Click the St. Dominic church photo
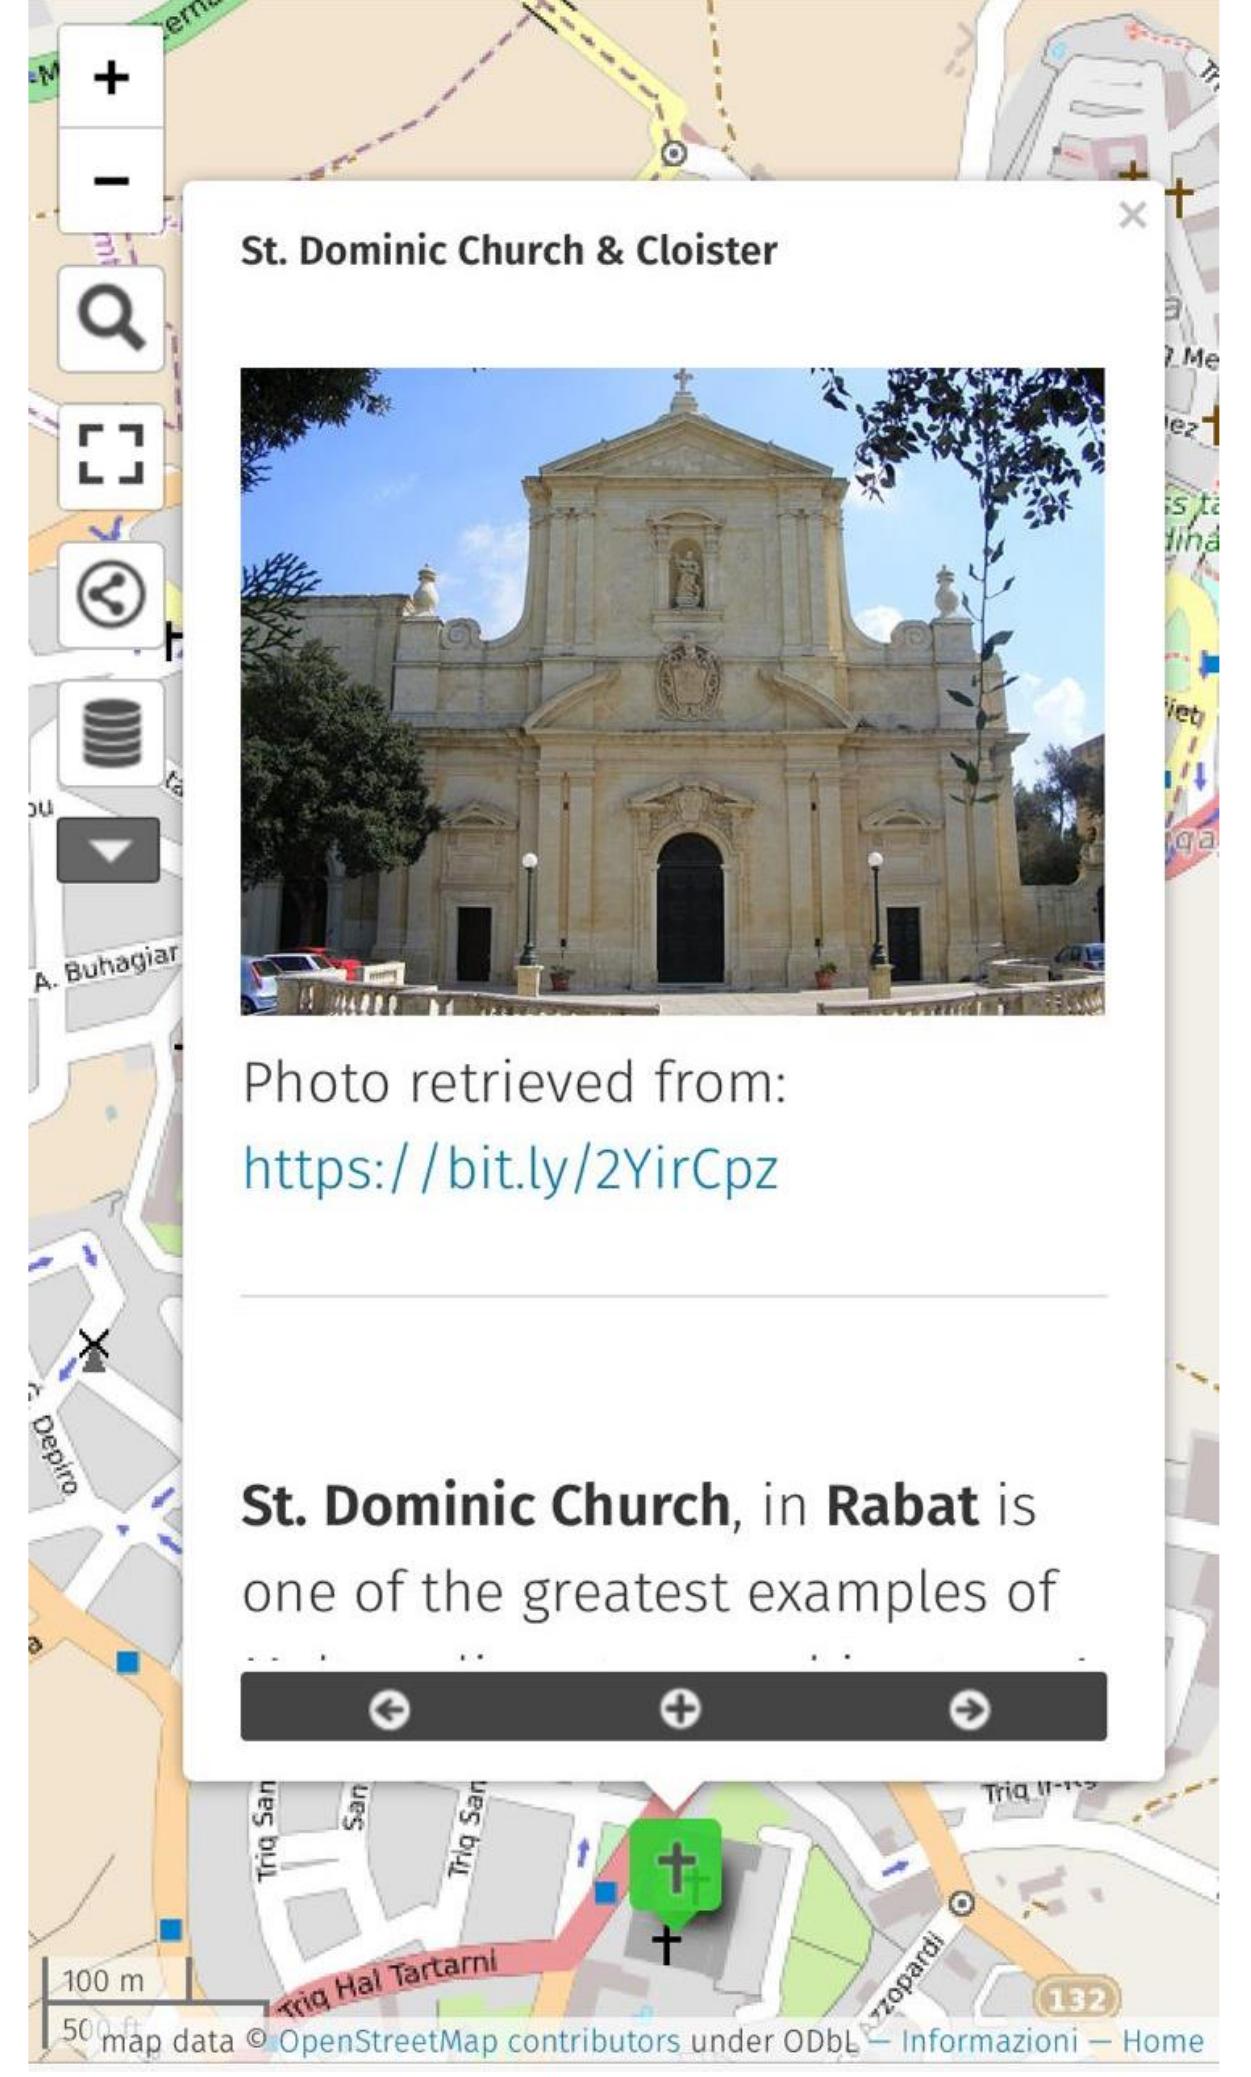This screenshot has height=2077, width=1251. 672,691
